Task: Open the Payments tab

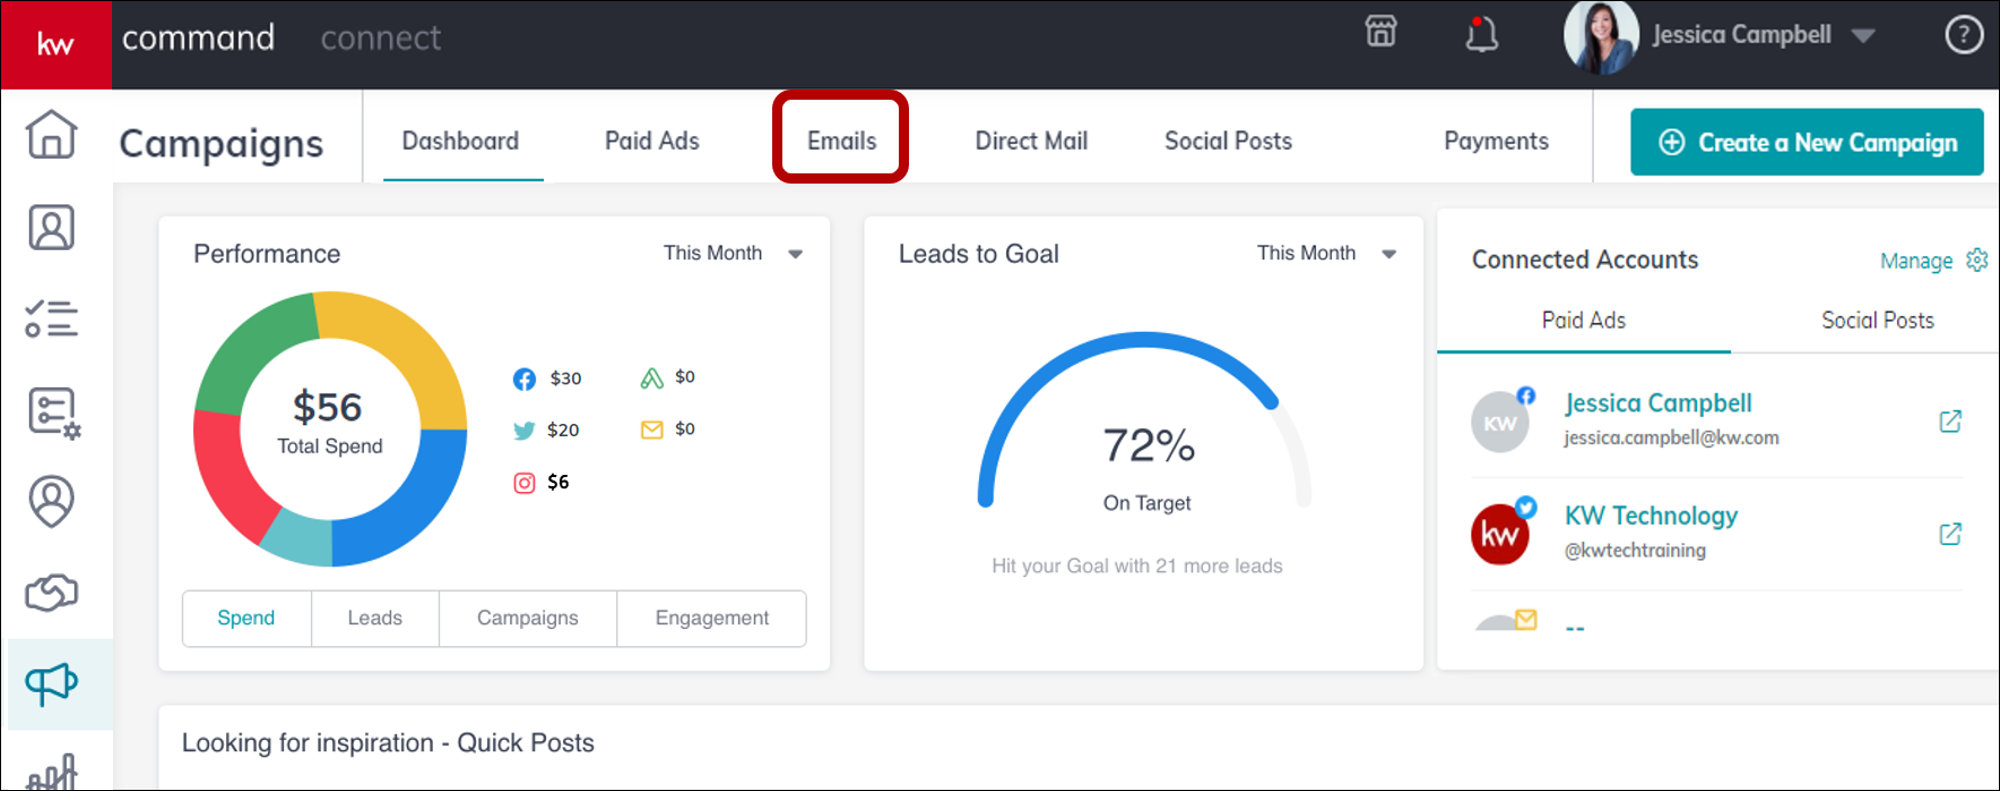Action: click(x=1496, y=141)
